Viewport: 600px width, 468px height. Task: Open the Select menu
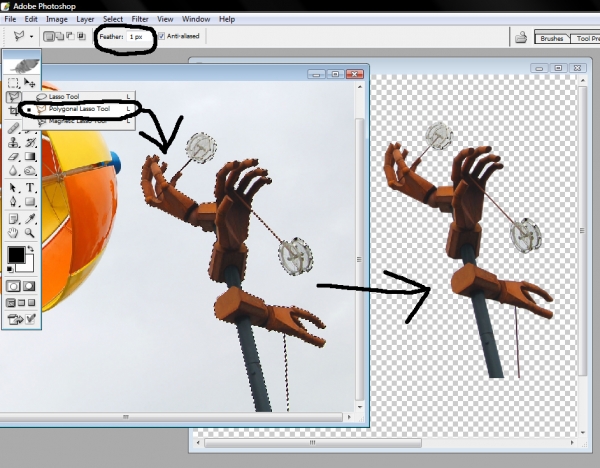113,19
